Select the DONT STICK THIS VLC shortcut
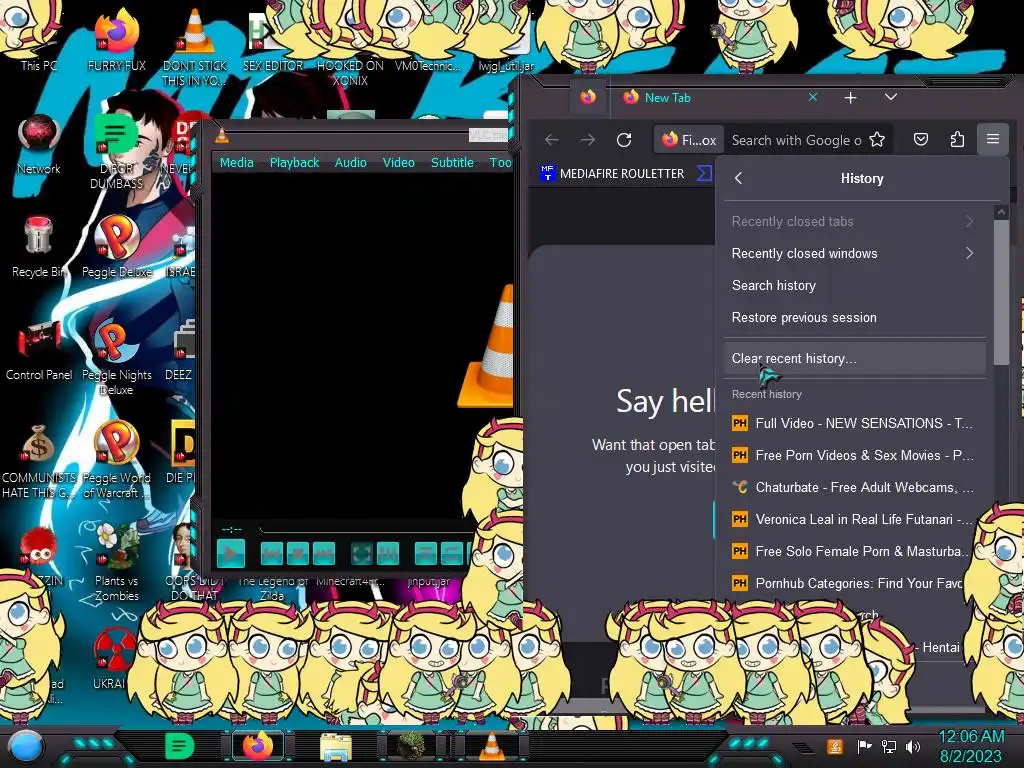The width and height of the screenshot is (1024, 768). click(x=195, y=47)
